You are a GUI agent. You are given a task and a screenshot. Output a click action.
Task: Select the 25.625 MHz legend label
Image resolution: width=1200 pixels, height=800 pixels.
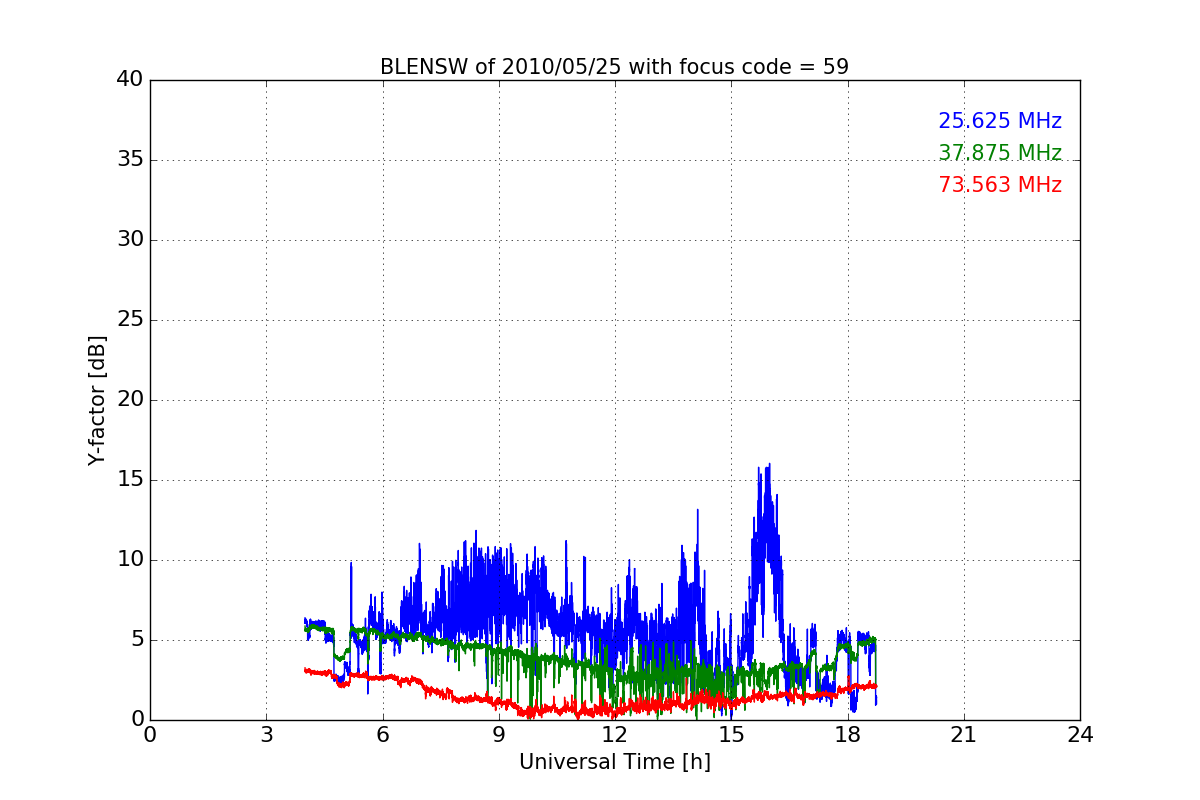point(1000,121)
